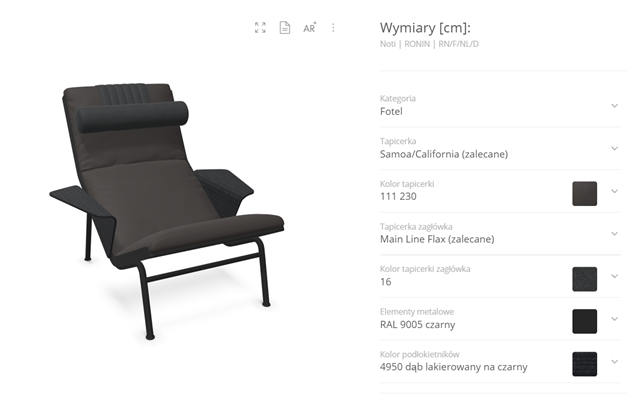Choose the RAL 9005 czarny swatch

(585, 321)
